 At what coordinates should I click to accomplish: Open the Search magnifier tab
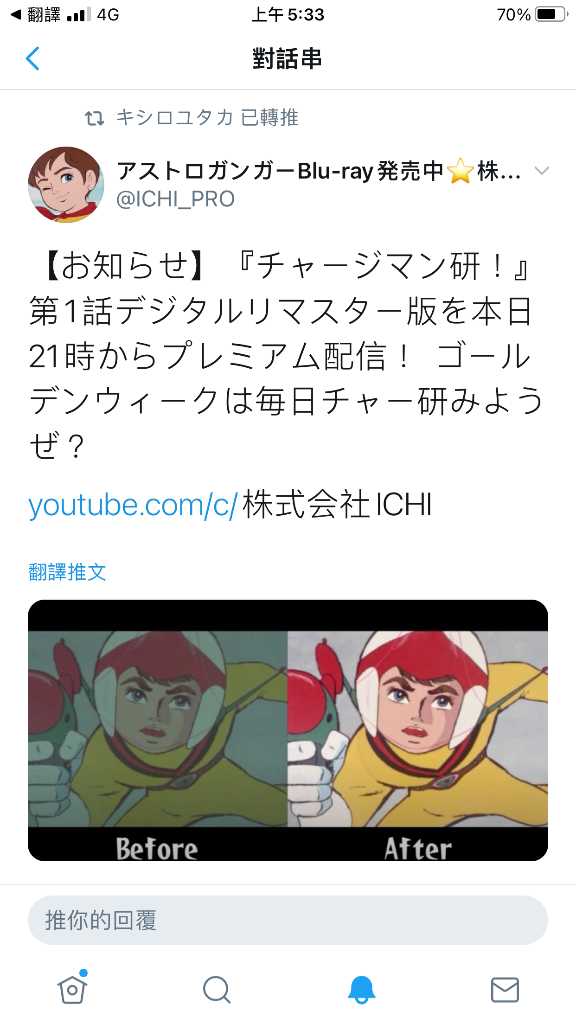coord(217,990)
